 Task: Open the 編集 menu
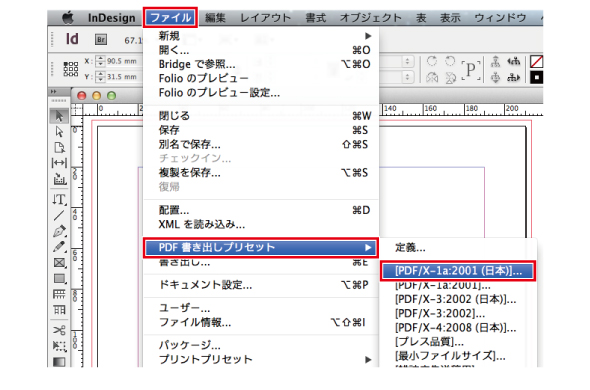coord(215,18)
